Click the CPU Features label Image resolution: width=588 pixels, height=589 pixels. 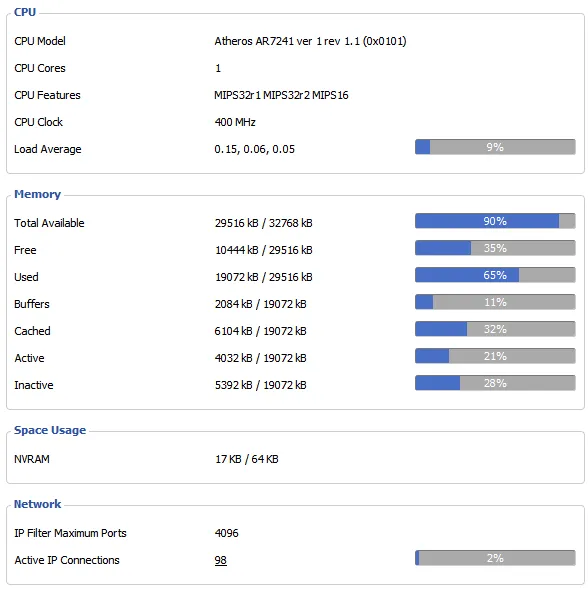click(47, 95)
